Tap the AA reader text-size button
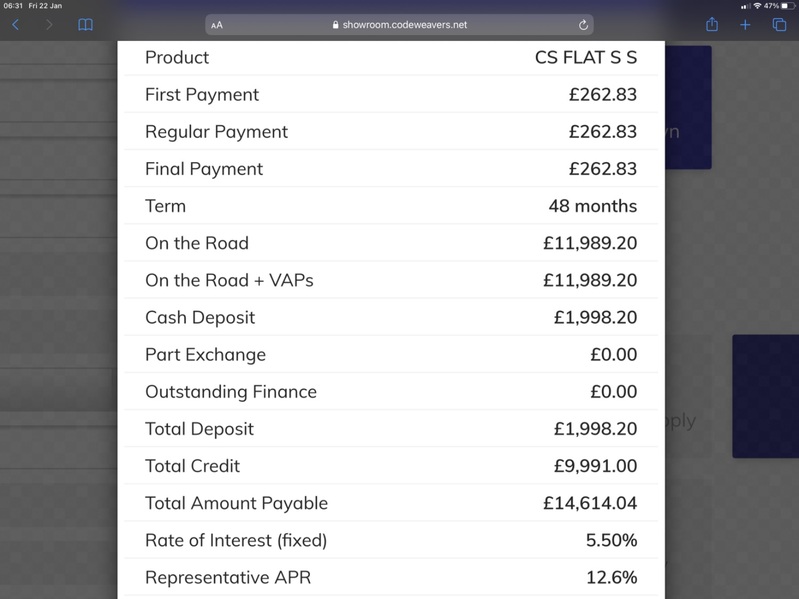 coord(217,25)
